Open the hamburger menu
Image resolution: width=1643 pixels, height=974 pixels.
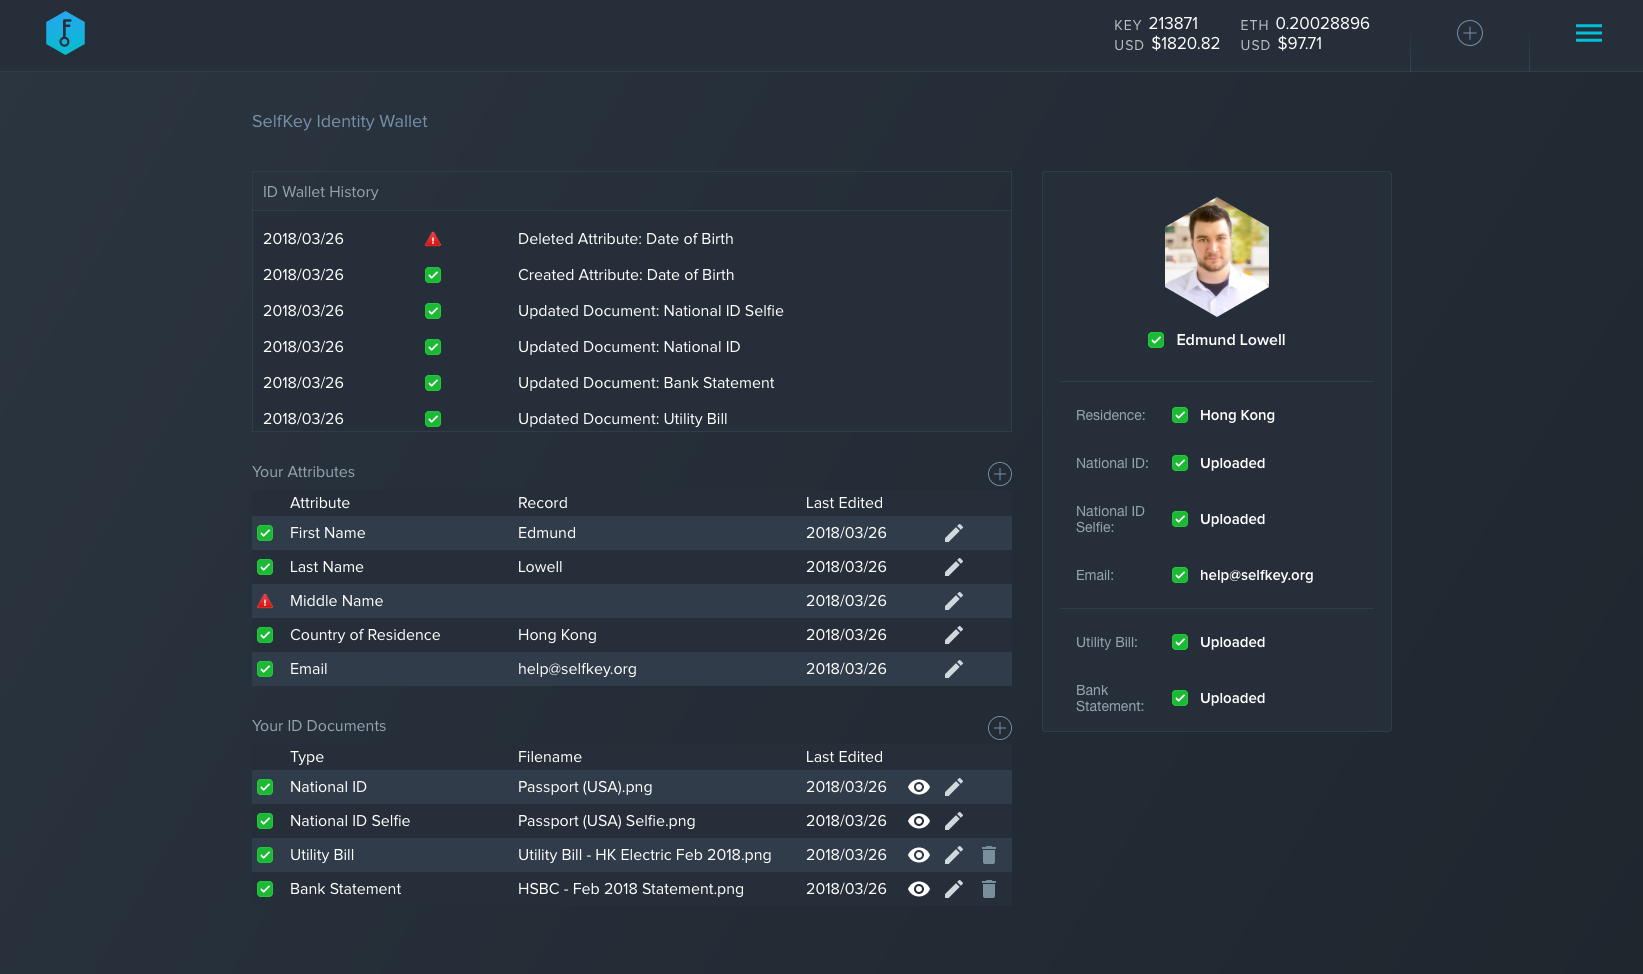1589,33
